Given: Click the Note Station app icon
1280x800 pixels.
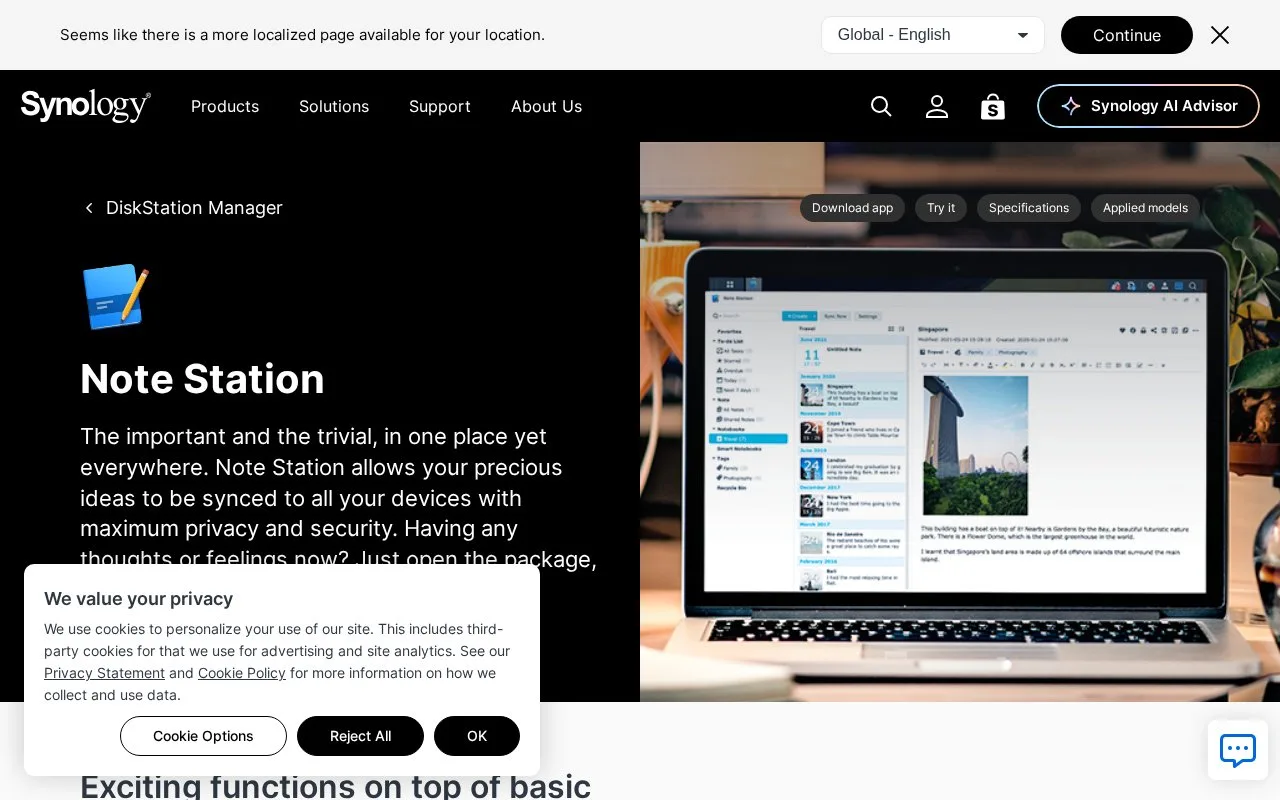Looking at the screenshot, I should click(x=116, y=297).
